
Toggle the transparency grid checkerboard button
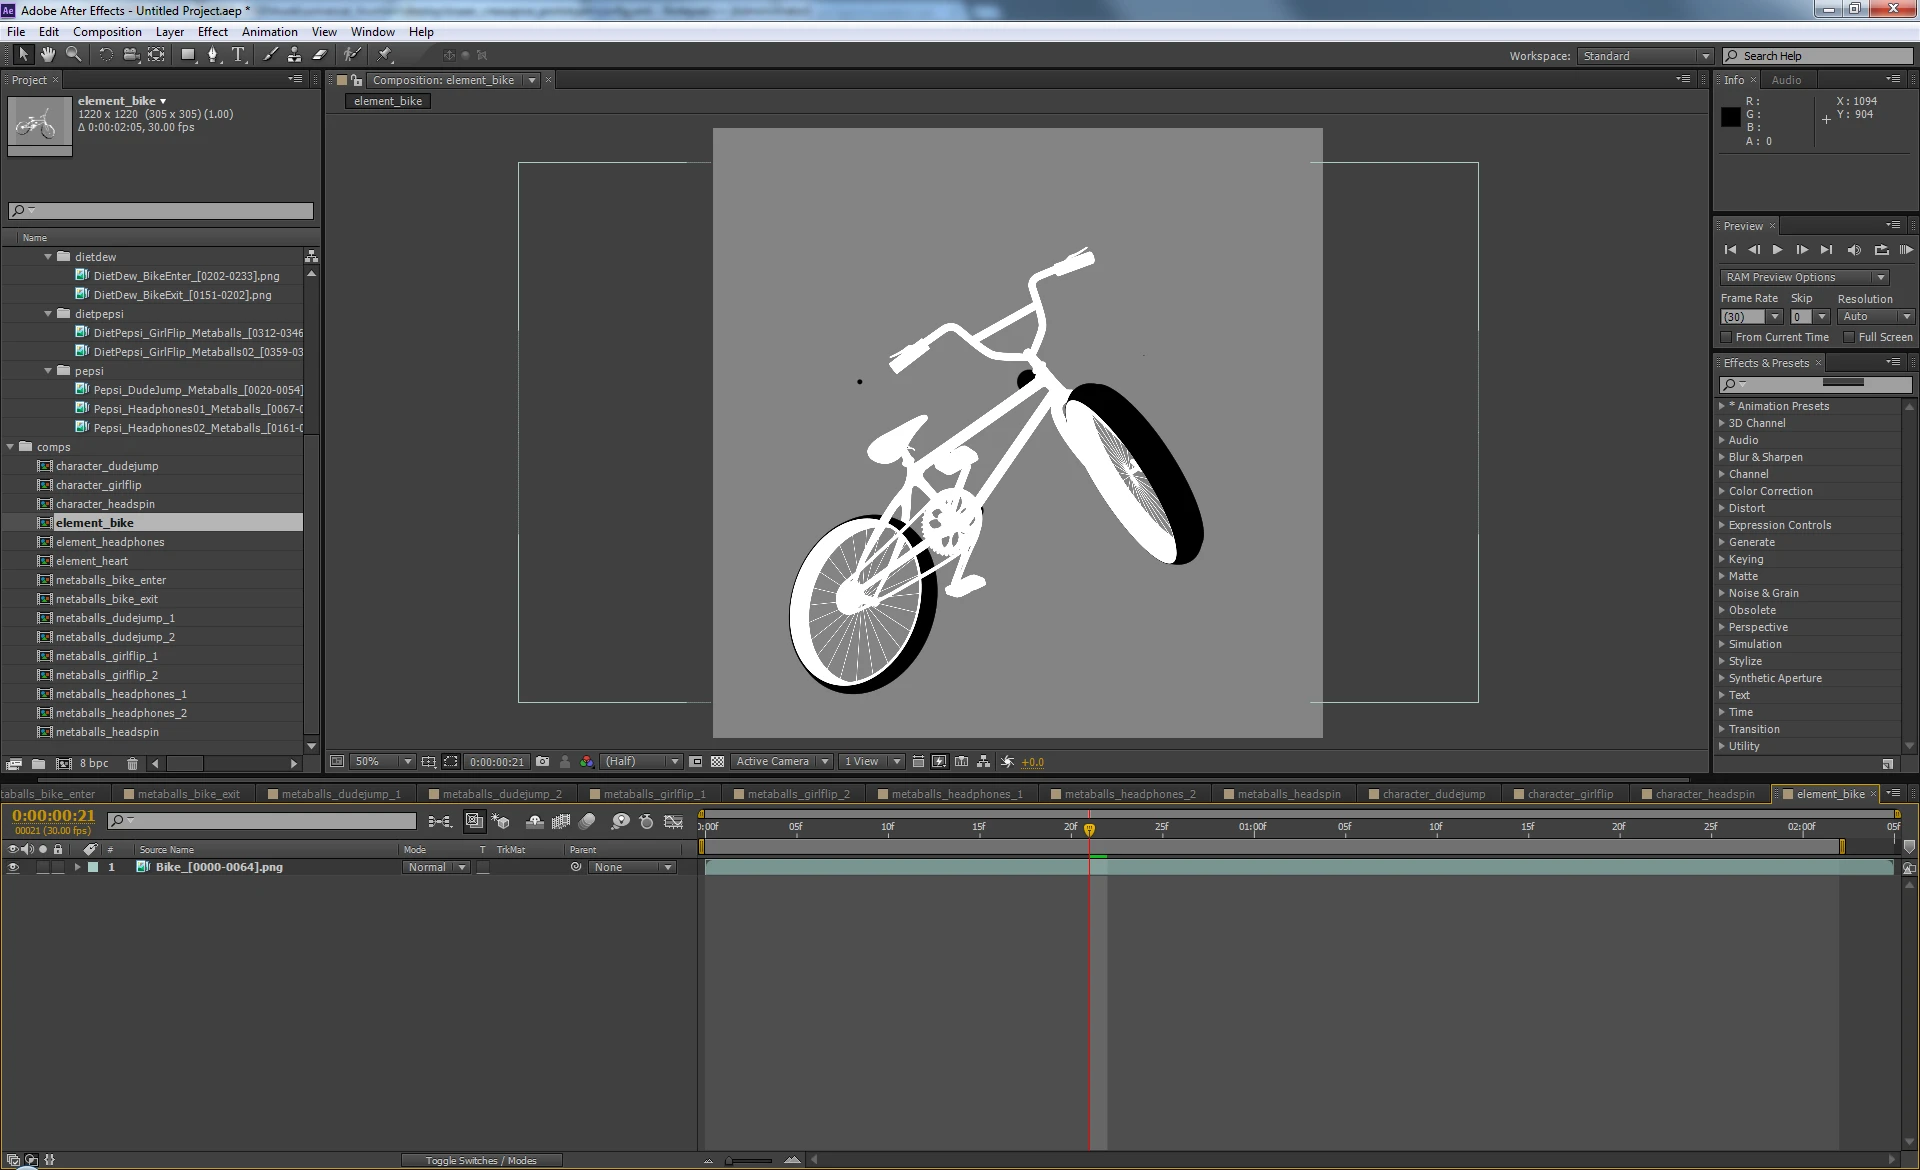click(x=717, y=761)
